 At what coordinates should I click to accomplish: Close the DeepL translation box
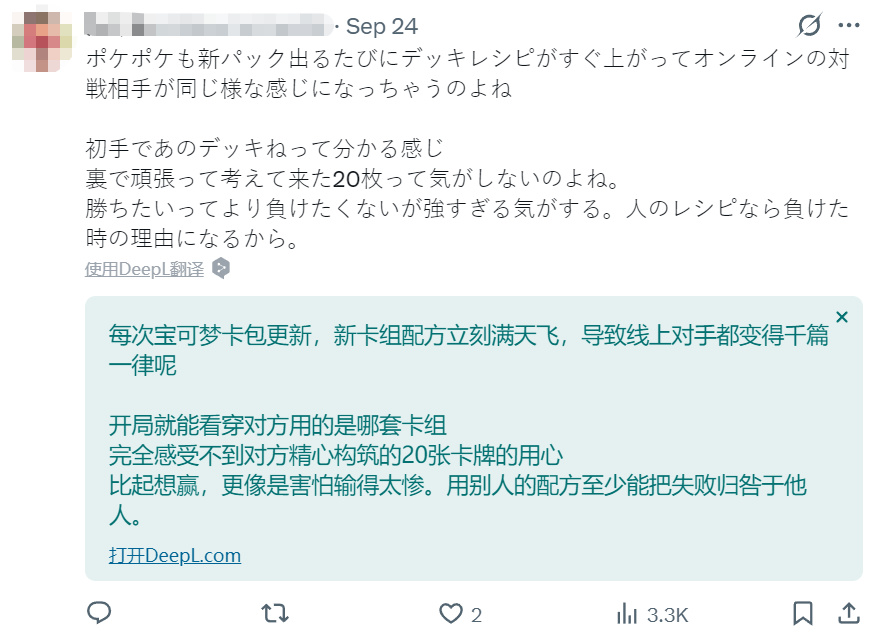point(842,317)
